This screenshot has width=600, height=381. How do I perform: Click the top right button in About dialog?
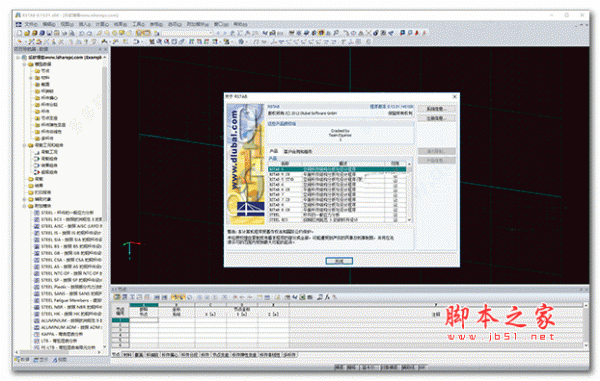click(x=436, y=109)
